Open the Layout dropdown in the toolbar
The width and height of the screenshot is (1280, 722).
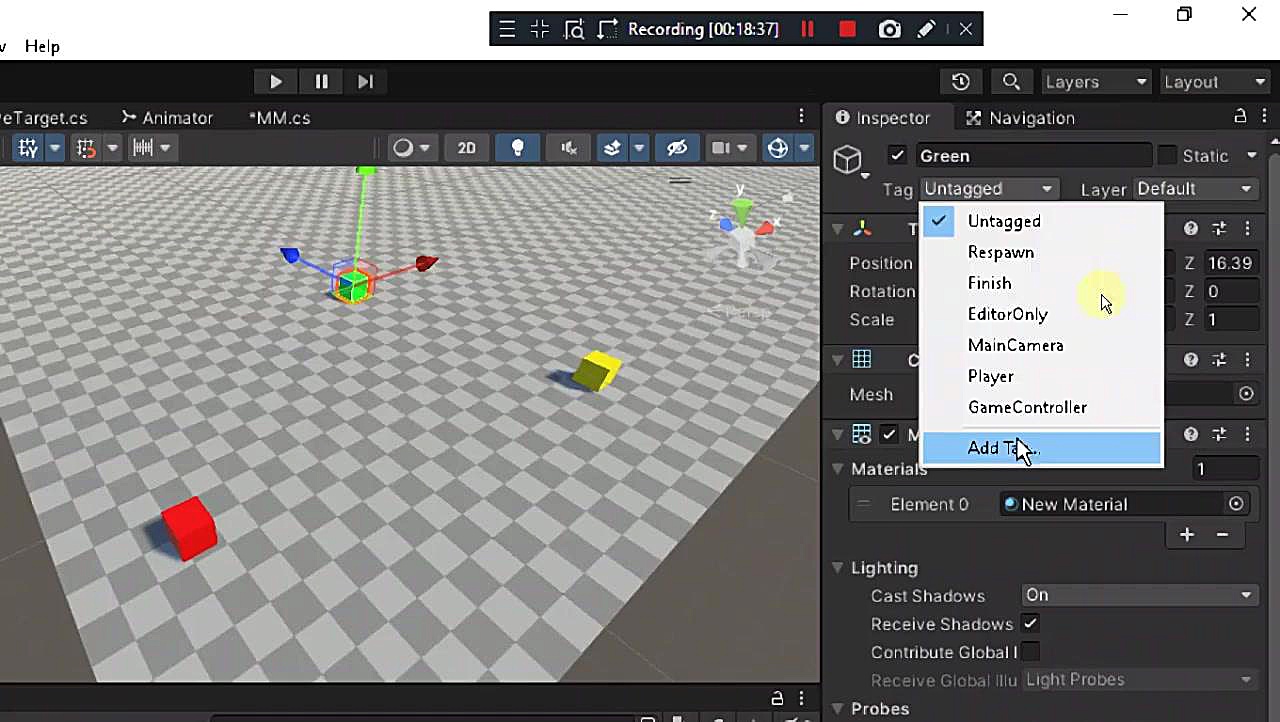click(1216, 82)
